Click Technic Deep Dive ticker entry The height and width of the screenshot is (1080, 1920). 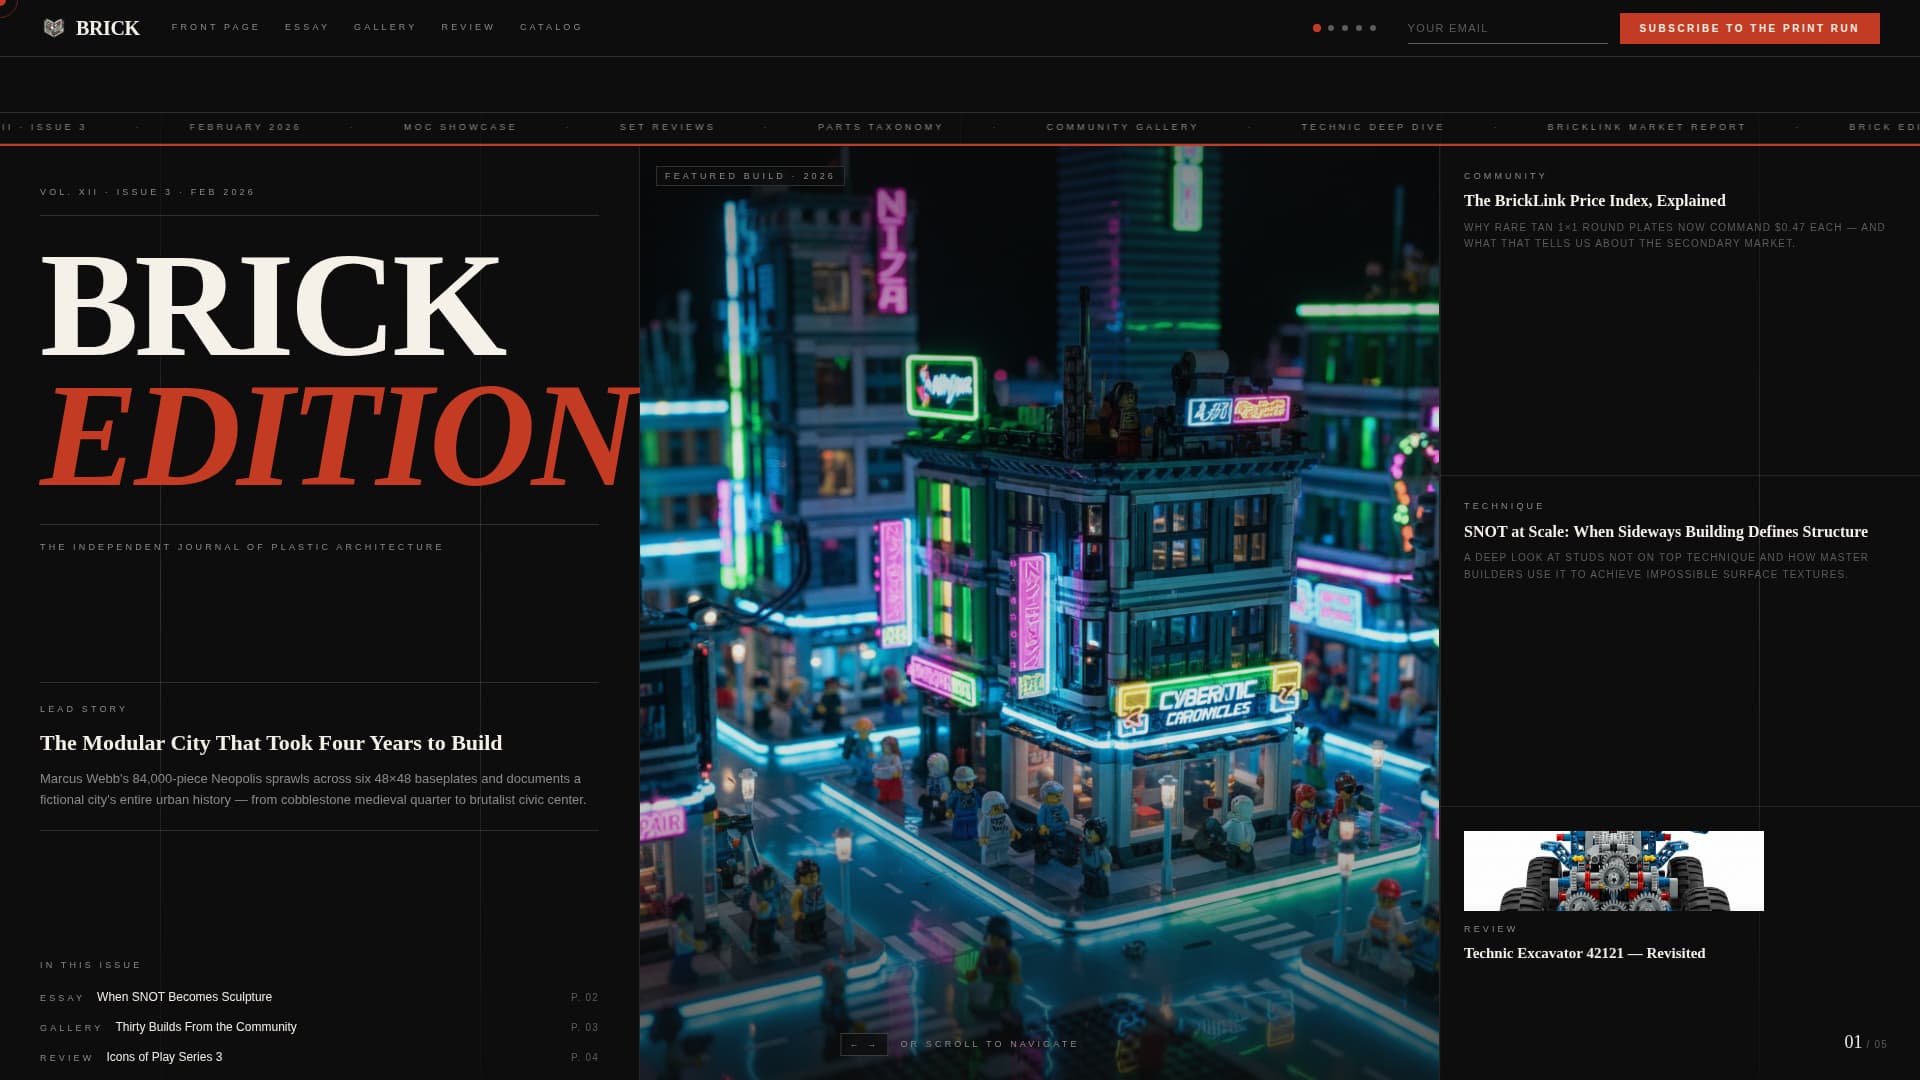click(x=1372, y=127)
